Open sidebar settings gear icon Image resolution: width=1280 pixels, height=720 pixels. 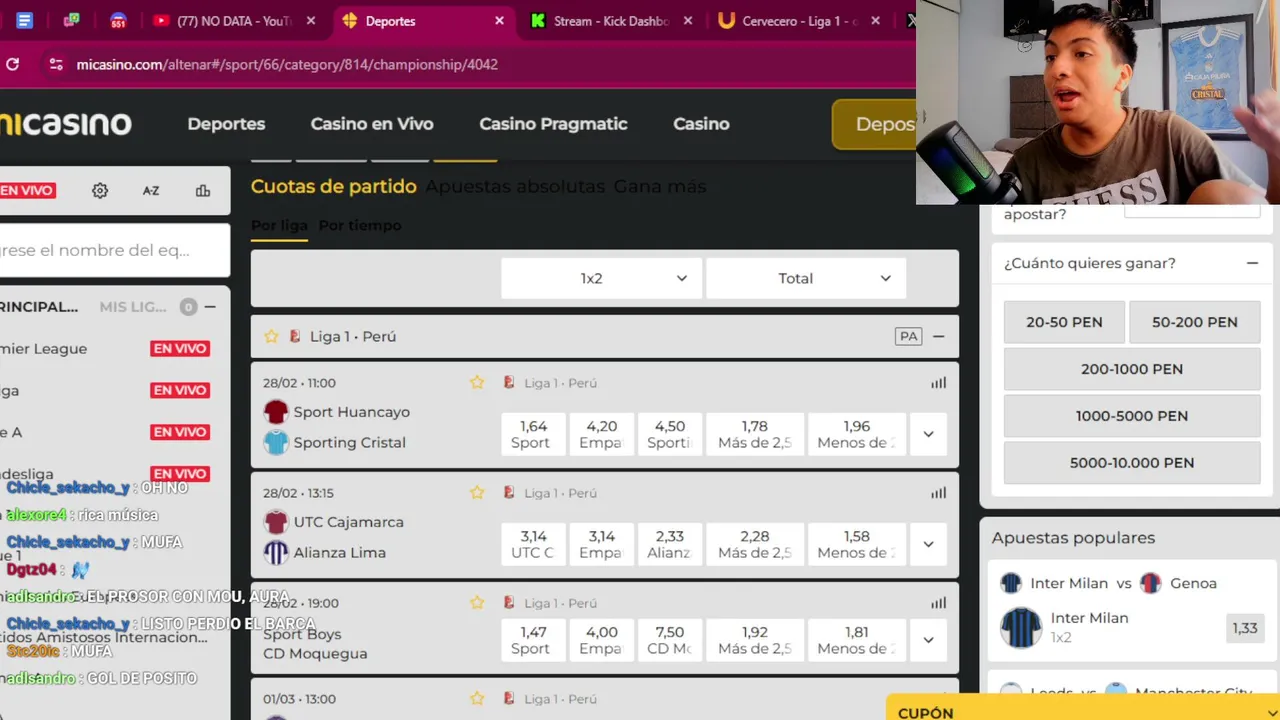[x=100, y=190]
